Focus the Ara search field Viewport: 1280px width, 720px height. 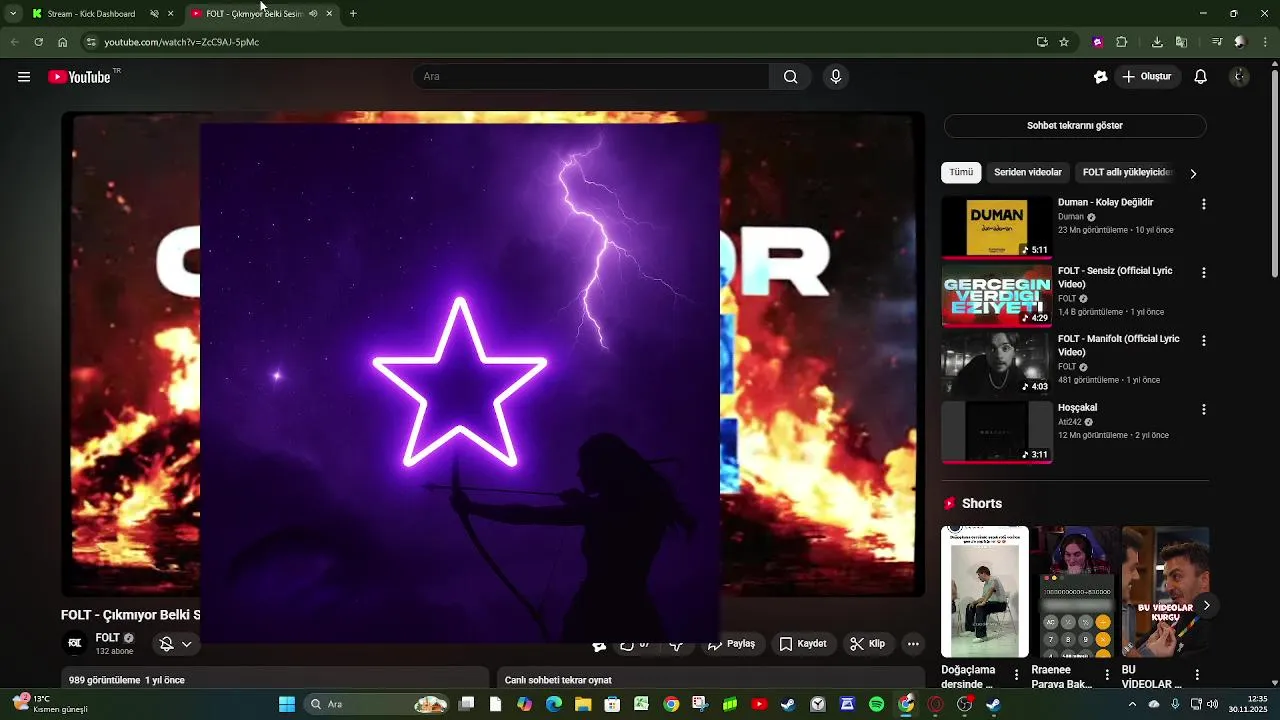click(x=590, y=77)
